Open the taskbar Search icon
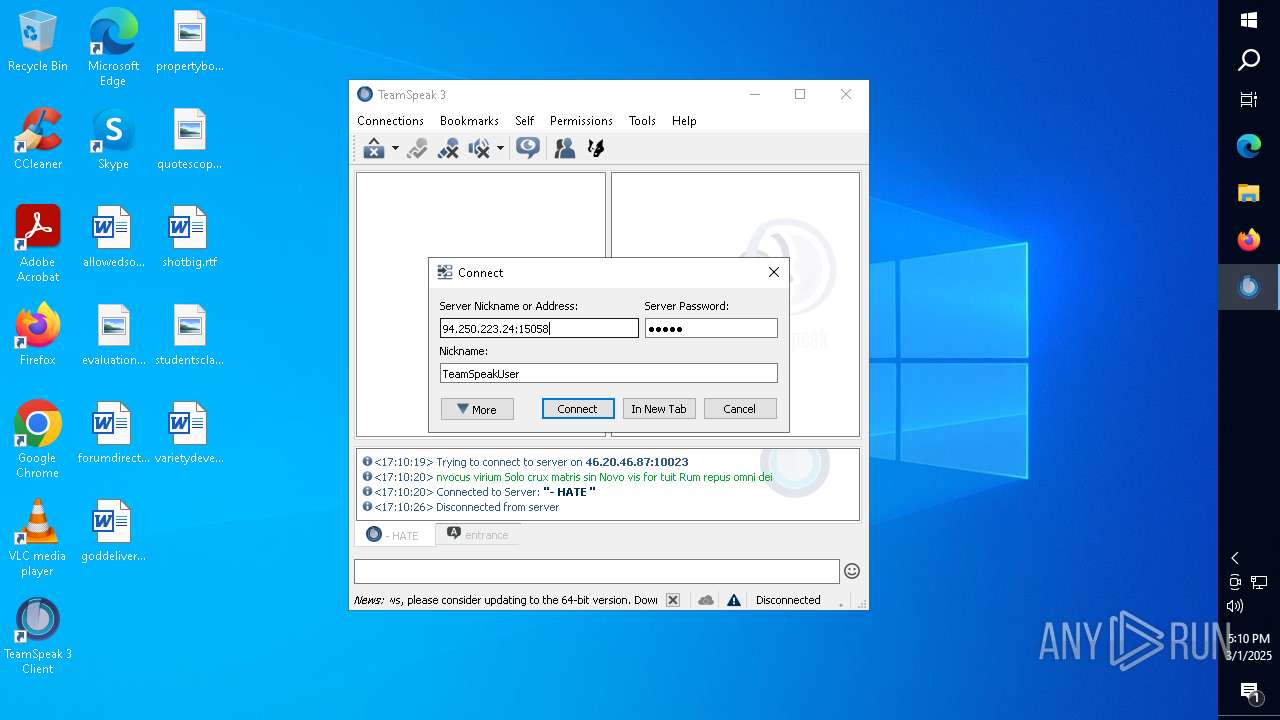 tap(1249, 60)
